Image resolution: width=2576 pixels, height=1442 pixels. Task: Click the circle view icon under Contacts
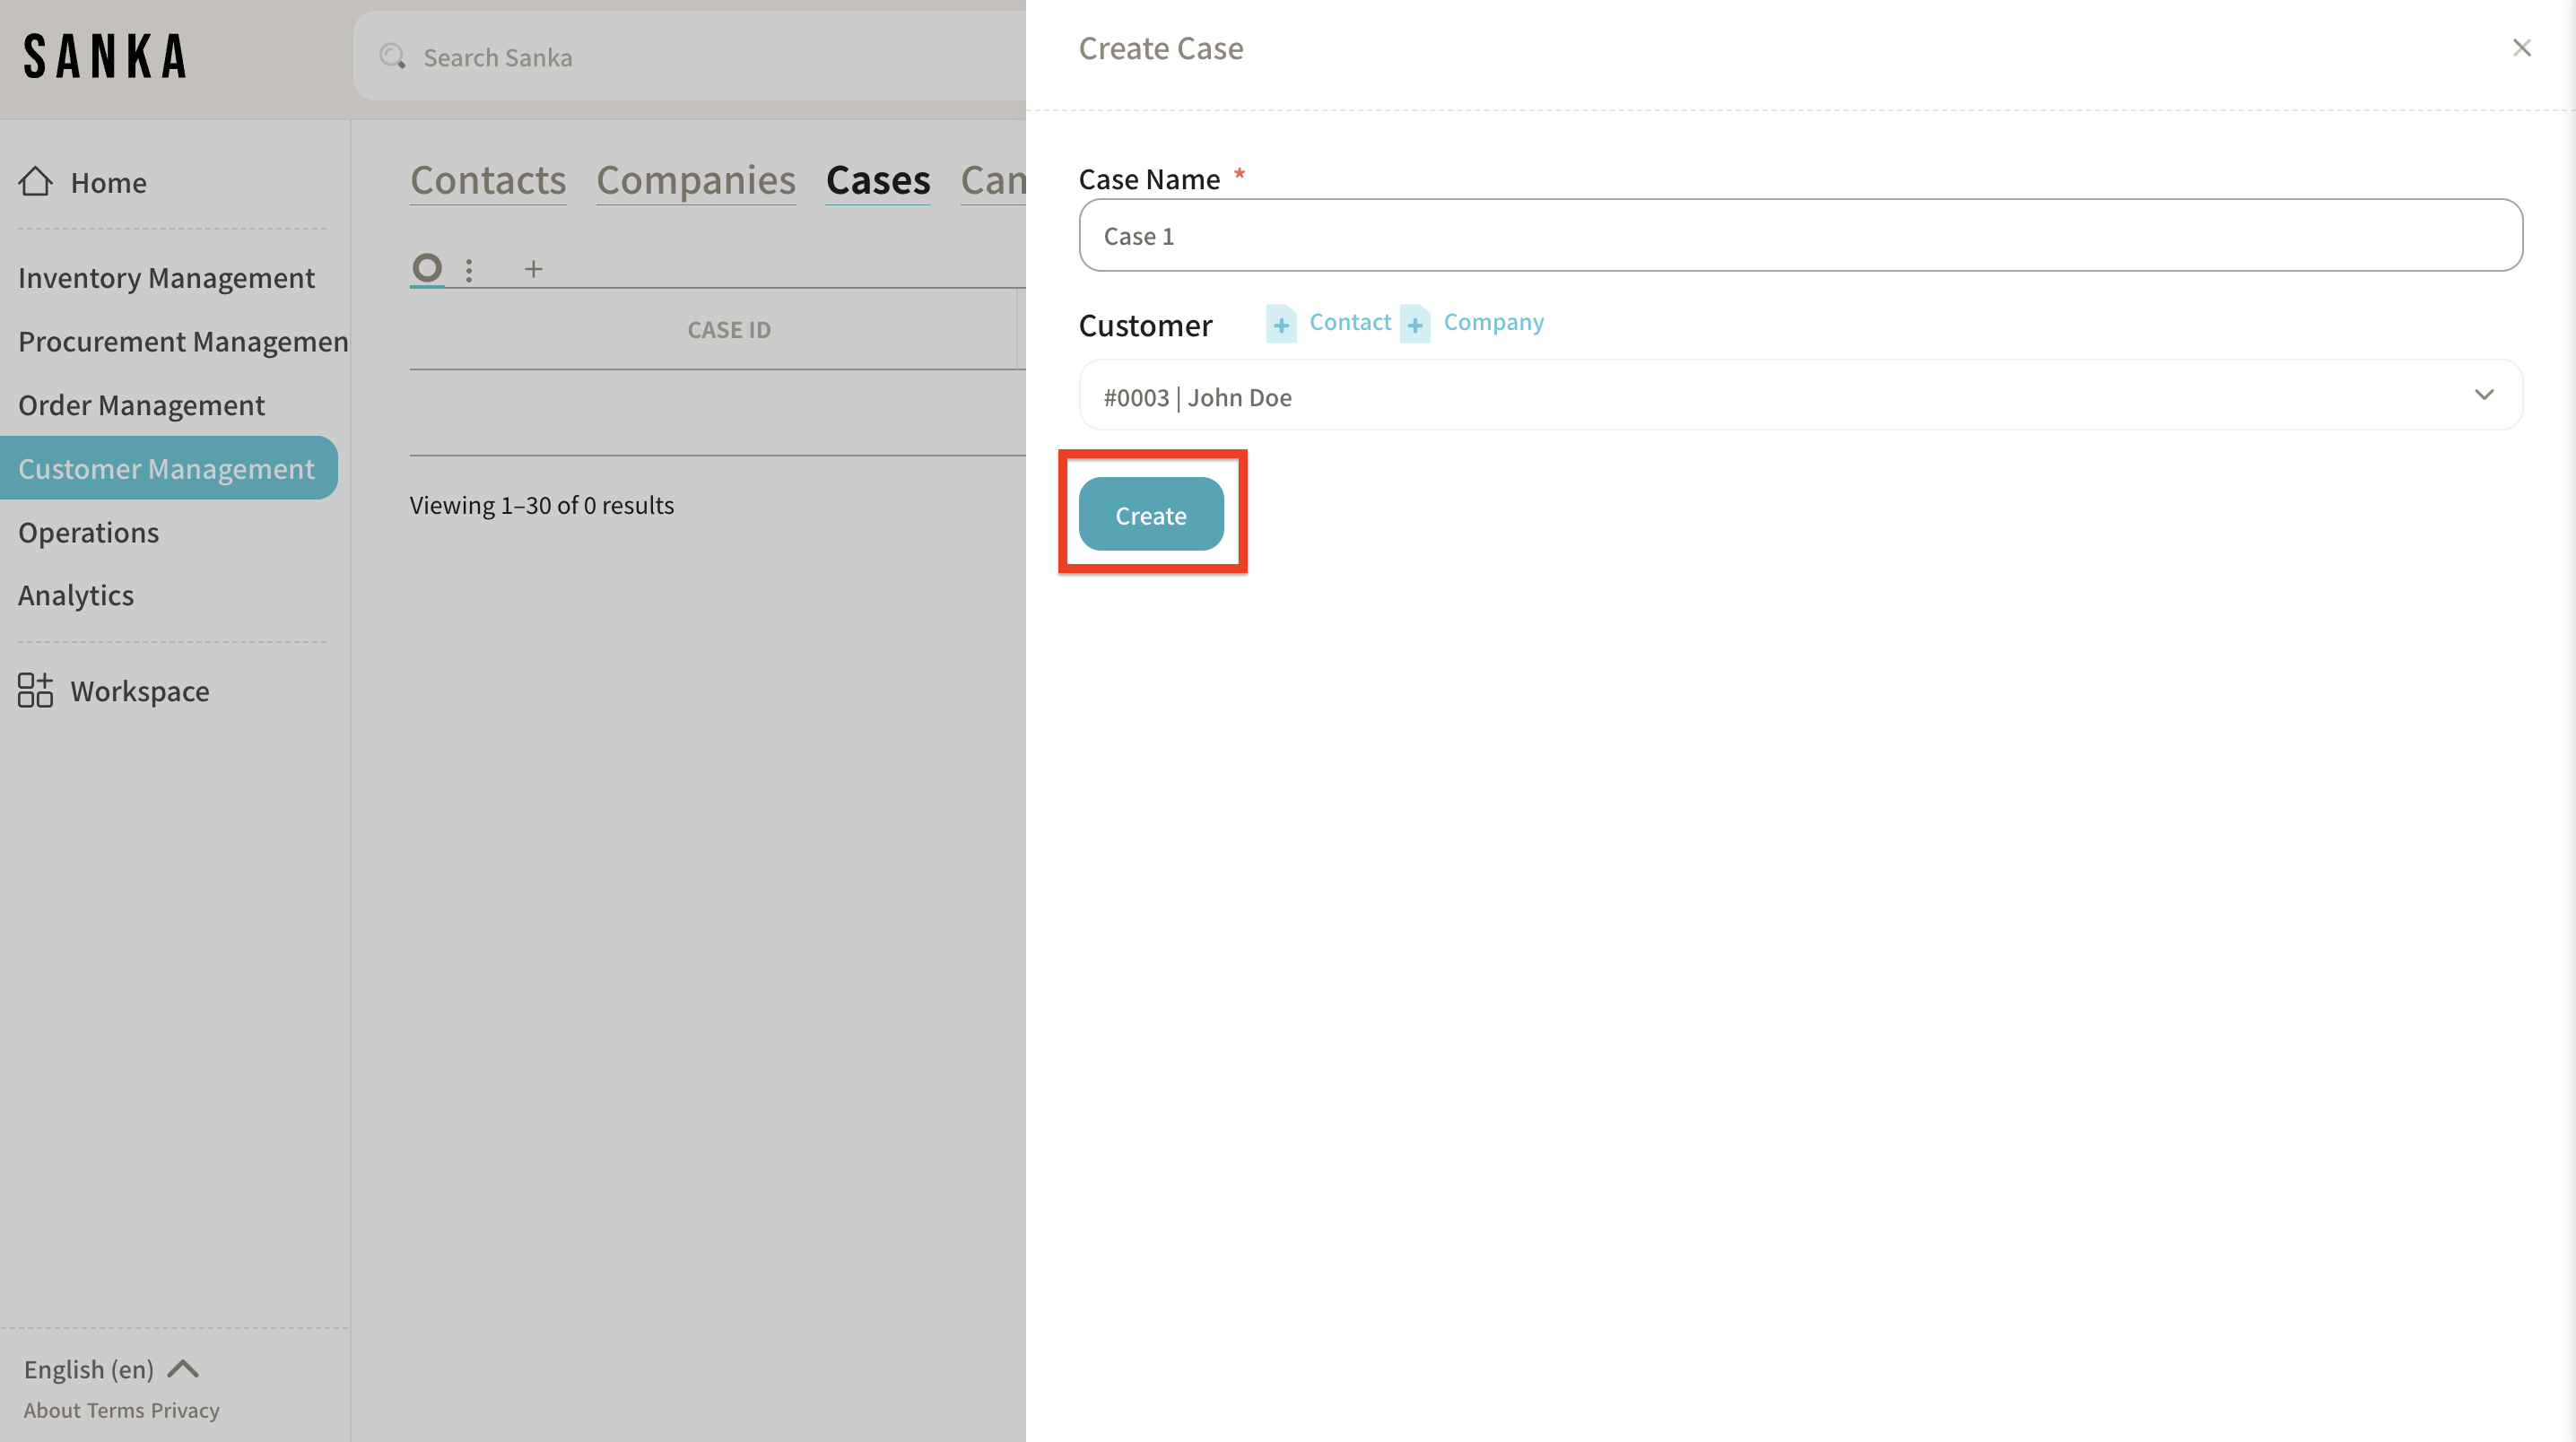(427, 268)
